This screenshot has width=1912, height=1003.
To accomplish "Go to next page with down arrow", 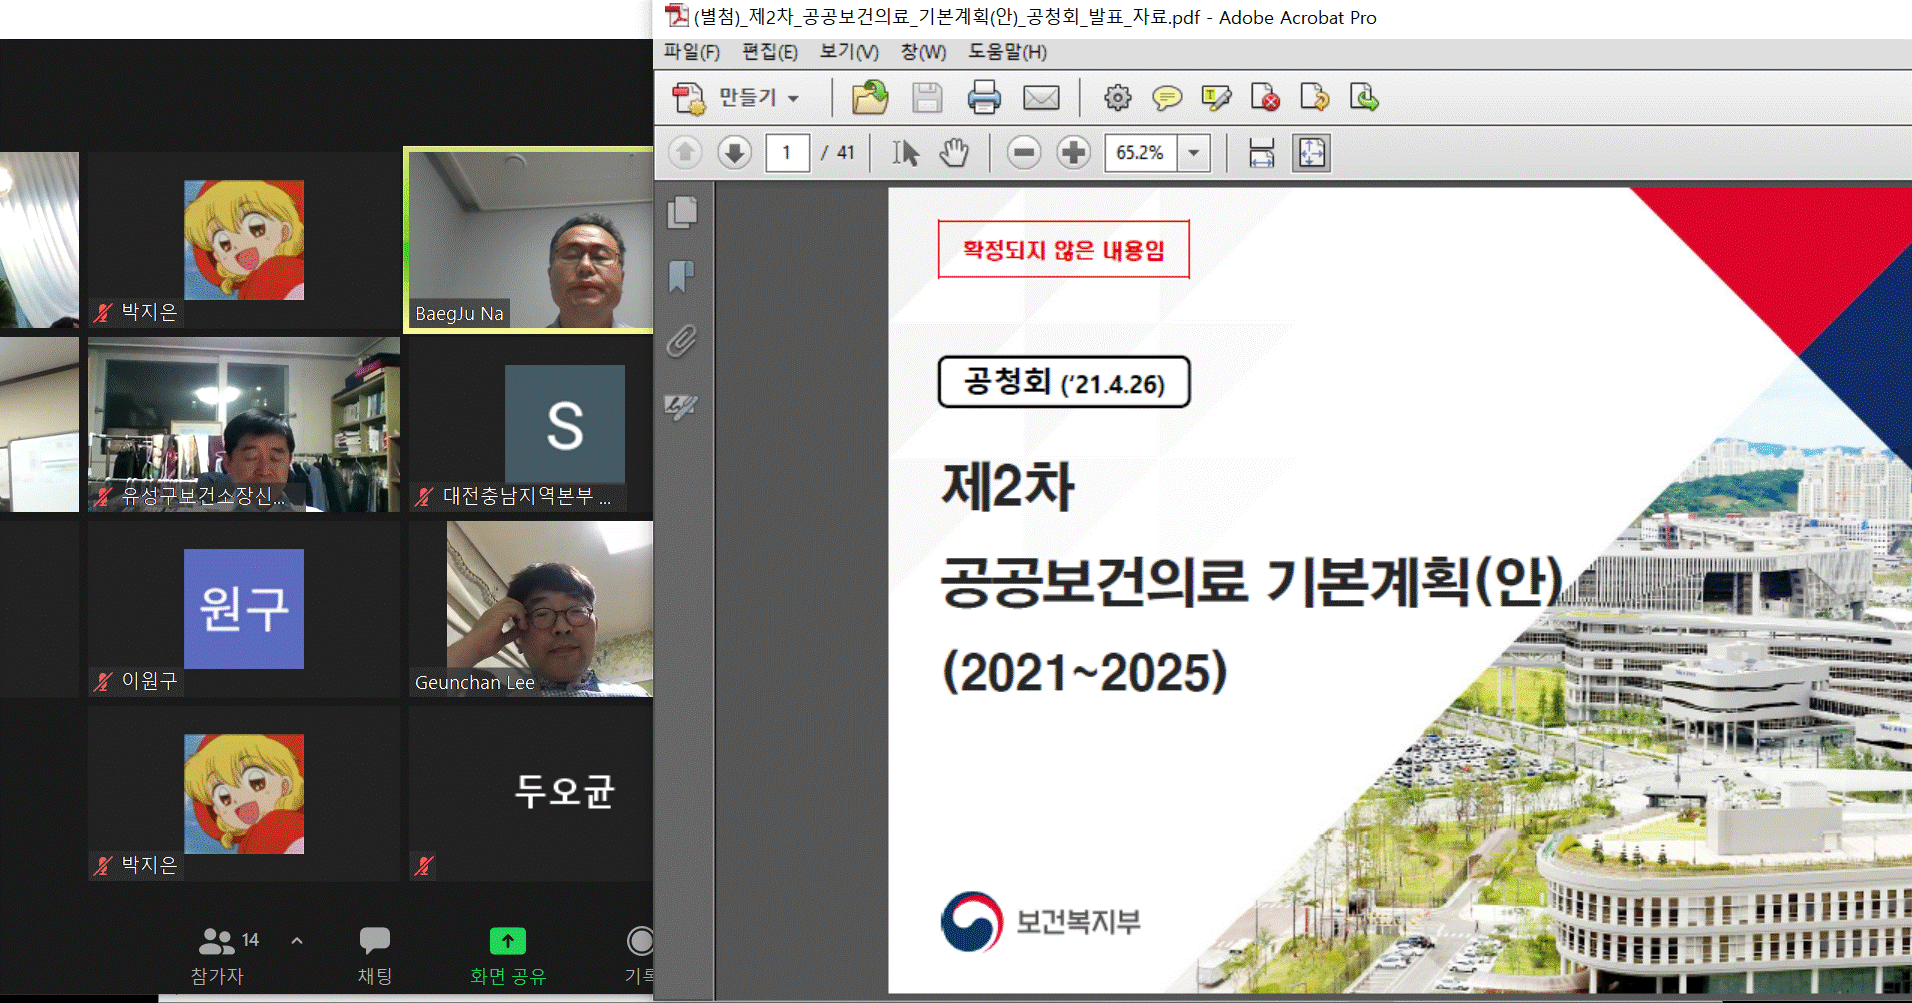I will (x=734, y=153).
